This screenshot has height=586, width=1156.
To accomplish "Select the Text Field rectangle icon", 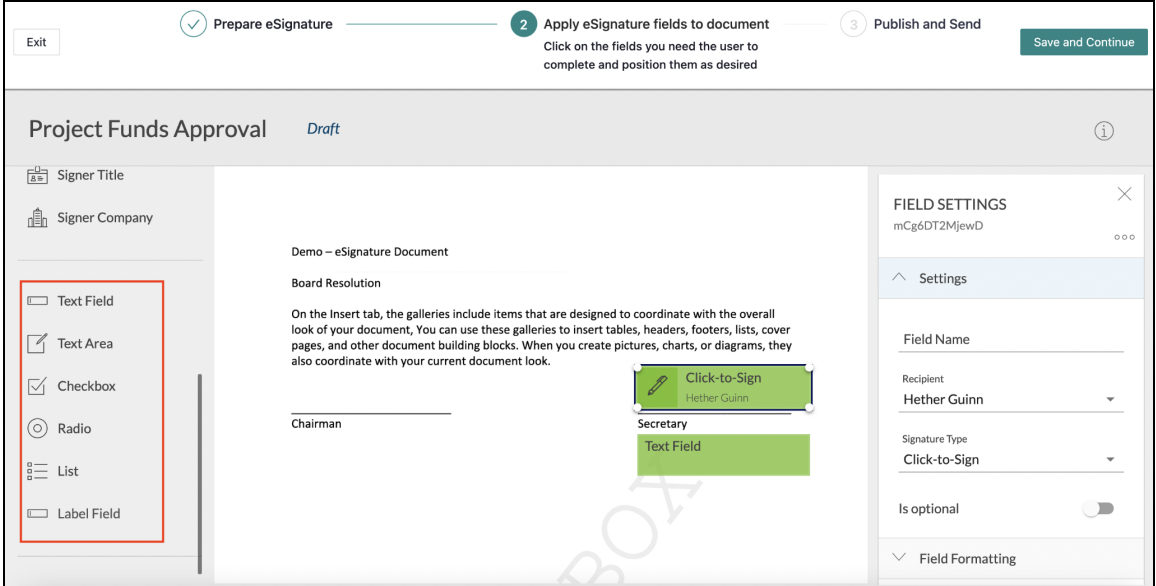I will click(37, 301).
